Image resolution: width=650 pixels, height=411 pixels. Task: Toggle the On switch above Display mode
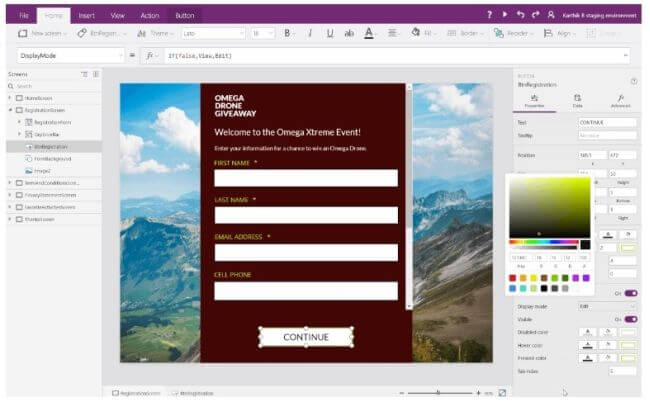631,293
